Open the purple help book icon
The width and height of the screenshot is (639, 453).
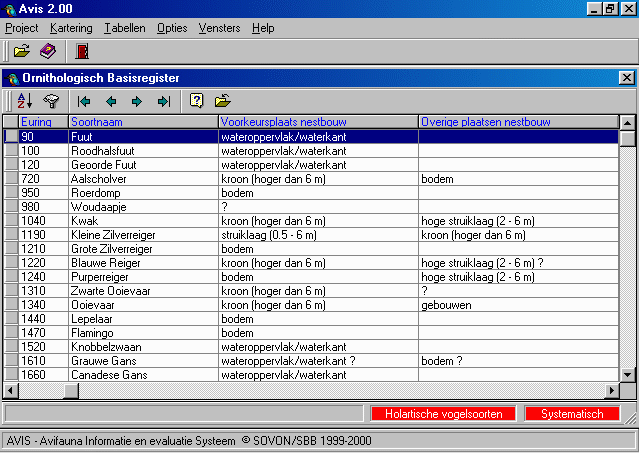pos(48,51)
